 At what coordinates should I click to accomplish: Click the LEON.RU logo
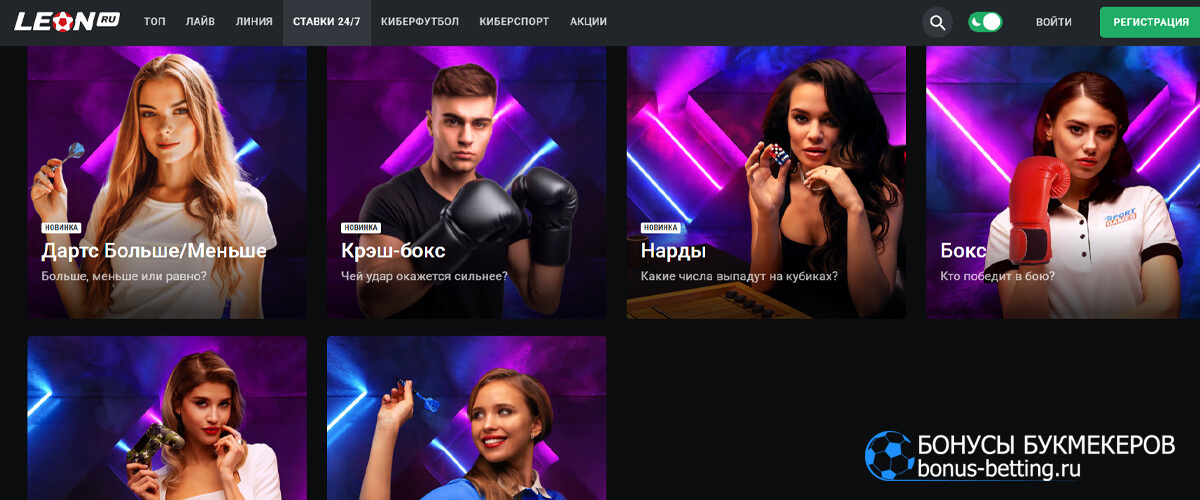click(67, 21)
